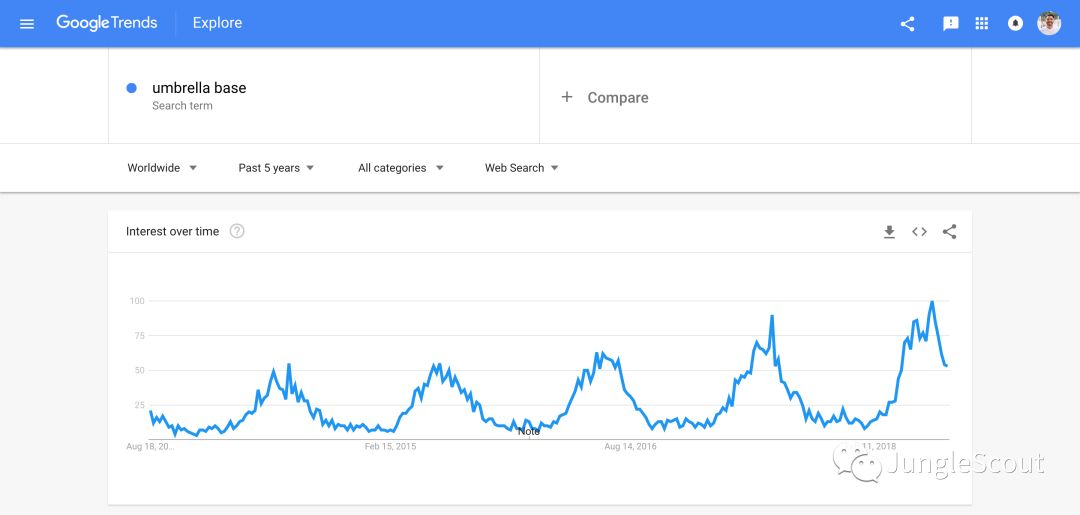Expand the Worldwide region dropdown
This screenshot has height=515, width=1080.
[162, 168]
